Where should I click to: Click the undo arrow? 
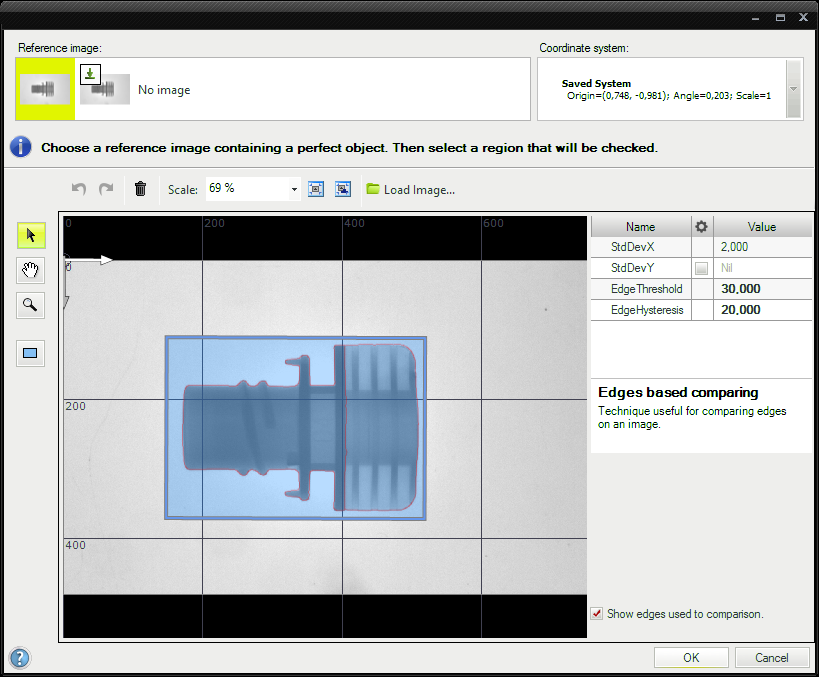79,189
